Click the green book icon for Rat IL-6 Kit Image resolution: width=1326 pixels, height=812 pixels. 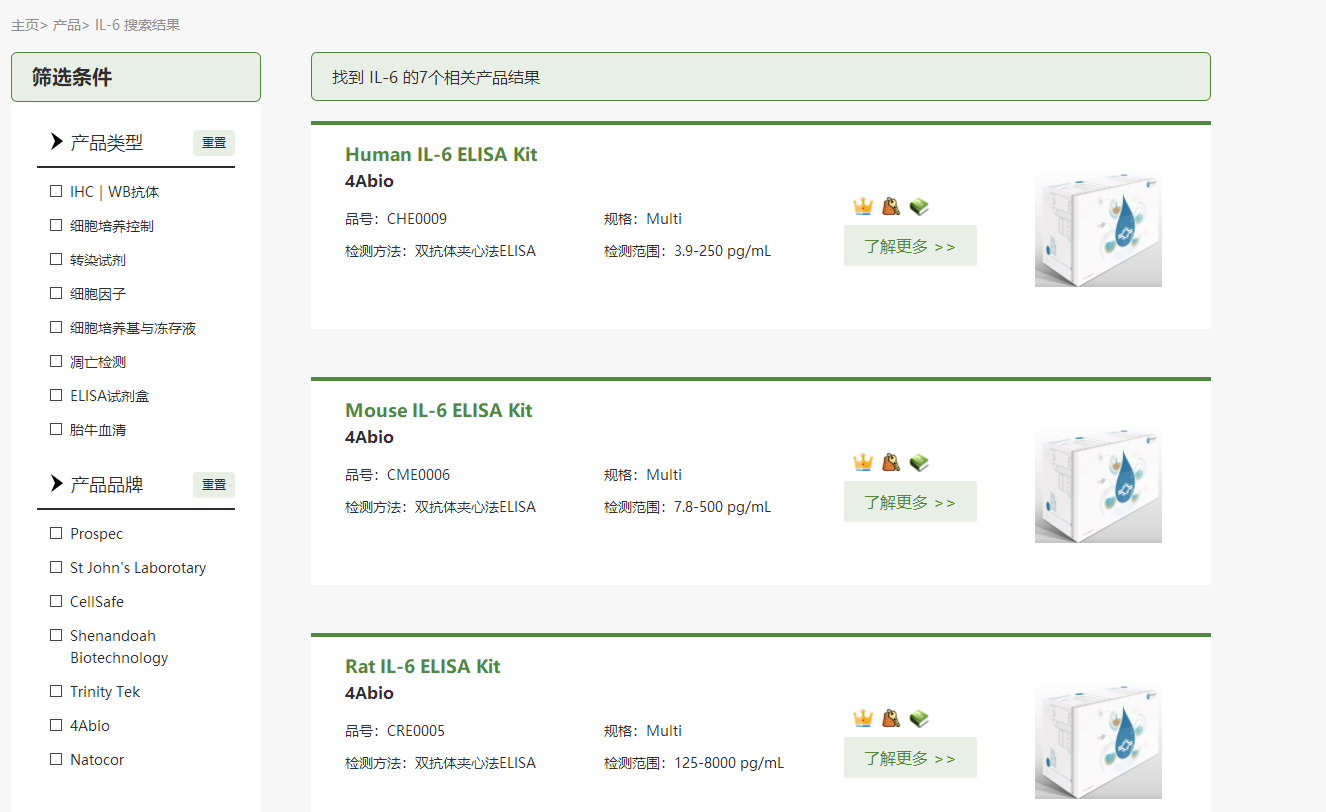click(919, 719)
